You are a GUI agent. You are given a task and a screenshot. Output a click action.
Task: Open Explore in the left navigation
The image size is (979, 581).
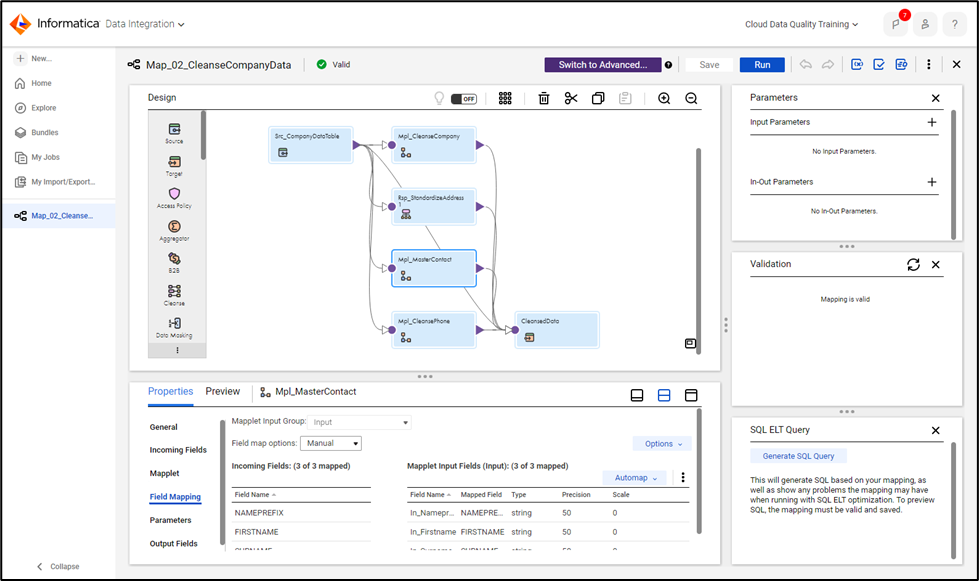pos(44,108)
